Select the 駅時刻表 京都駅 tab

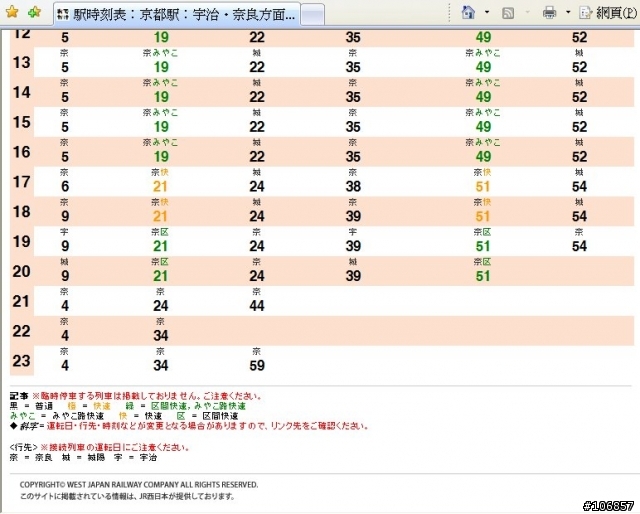pos(177,14)
